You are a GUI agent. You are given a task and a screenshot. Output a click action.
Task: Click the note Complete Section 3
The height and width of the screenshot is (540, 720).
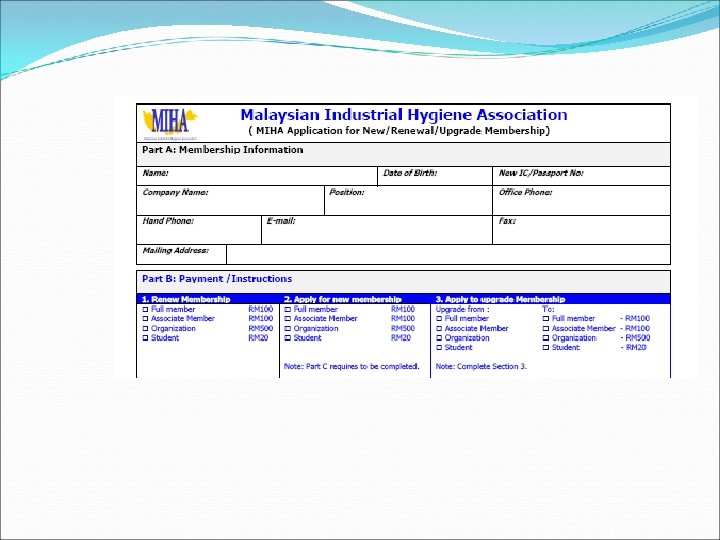tap(481, 366)
